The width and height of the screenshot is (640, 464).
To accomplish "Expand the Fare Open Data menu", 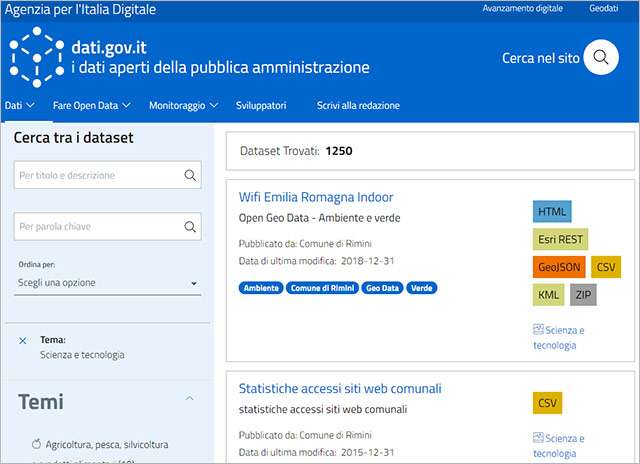I will 91,105.
